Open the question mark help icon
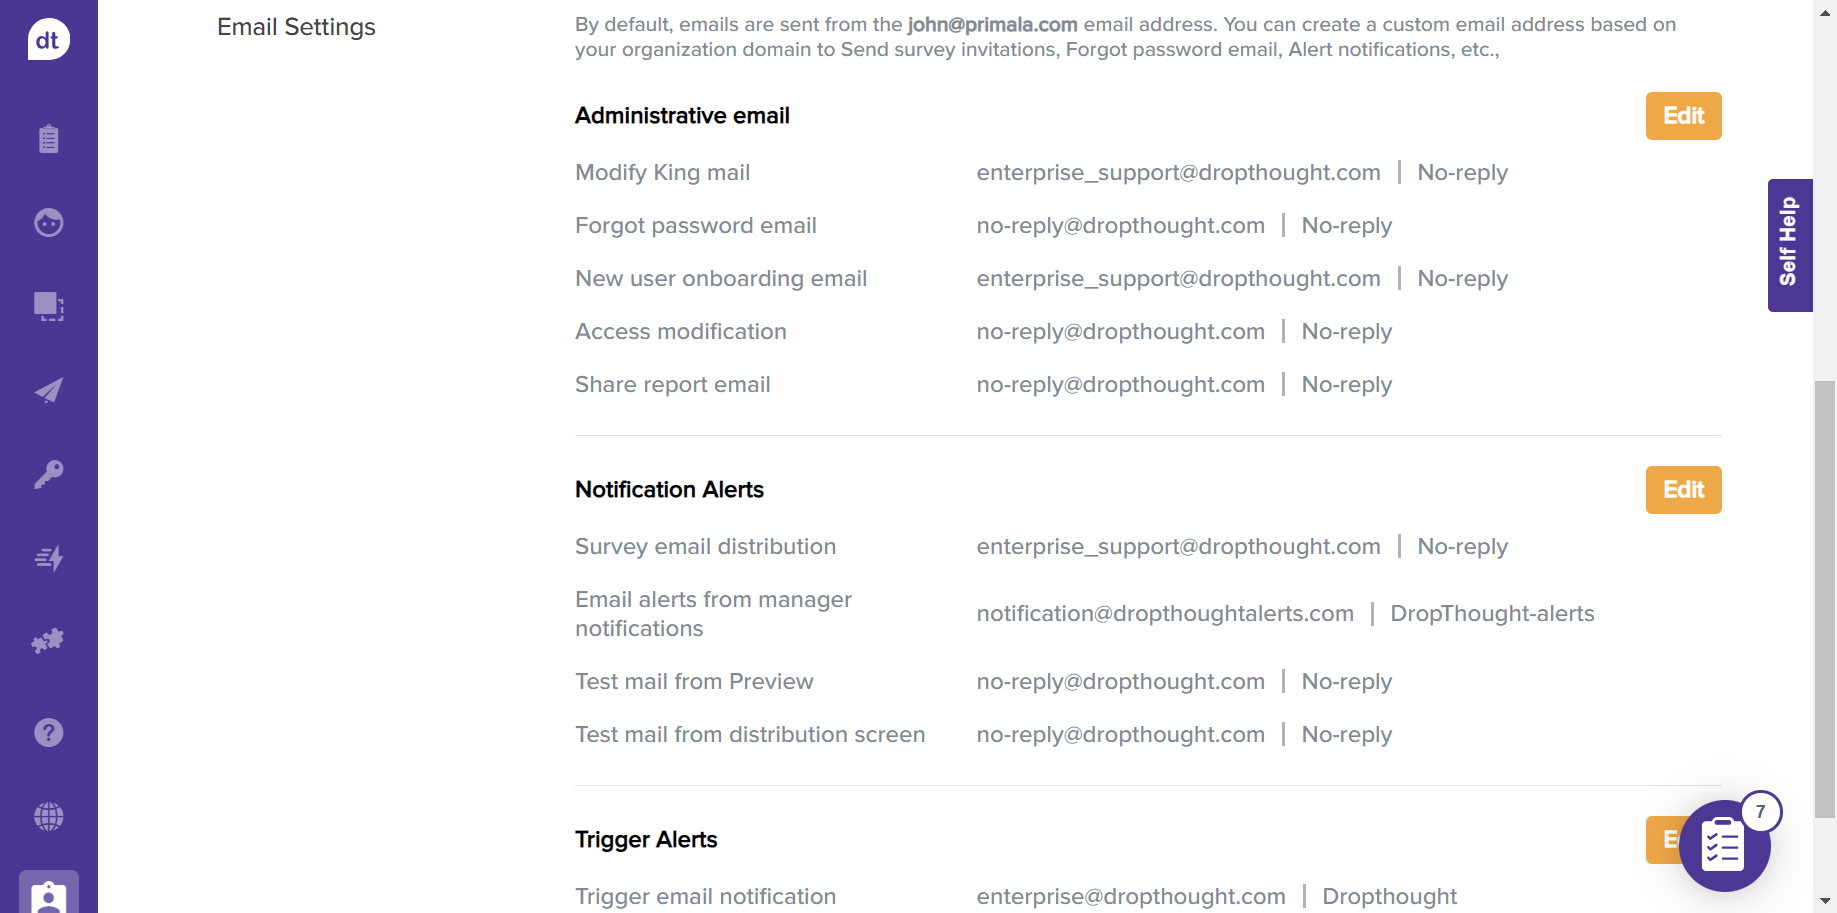The width and height of the screenshot is (1837, 913). [x=48, y=733]
